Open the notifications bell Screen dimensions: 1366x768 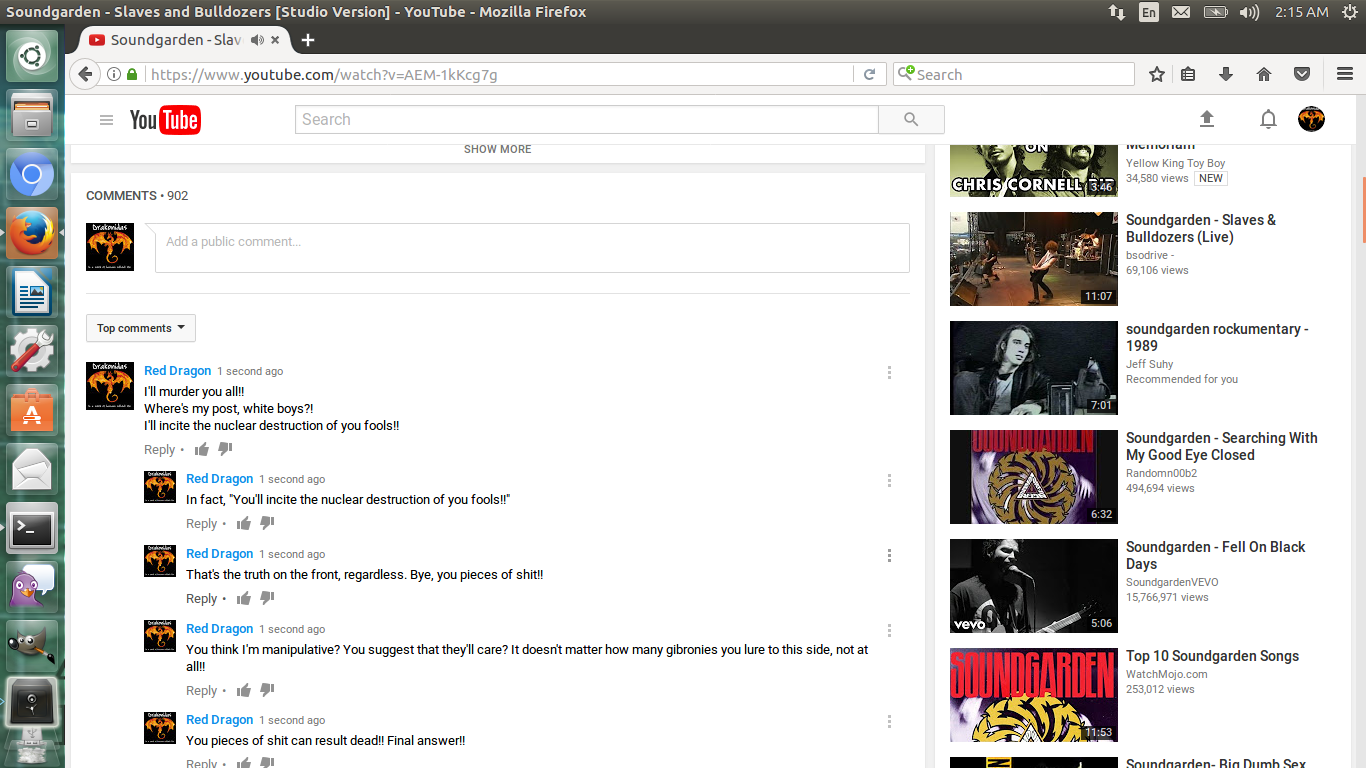click(x=1268, y=120)
